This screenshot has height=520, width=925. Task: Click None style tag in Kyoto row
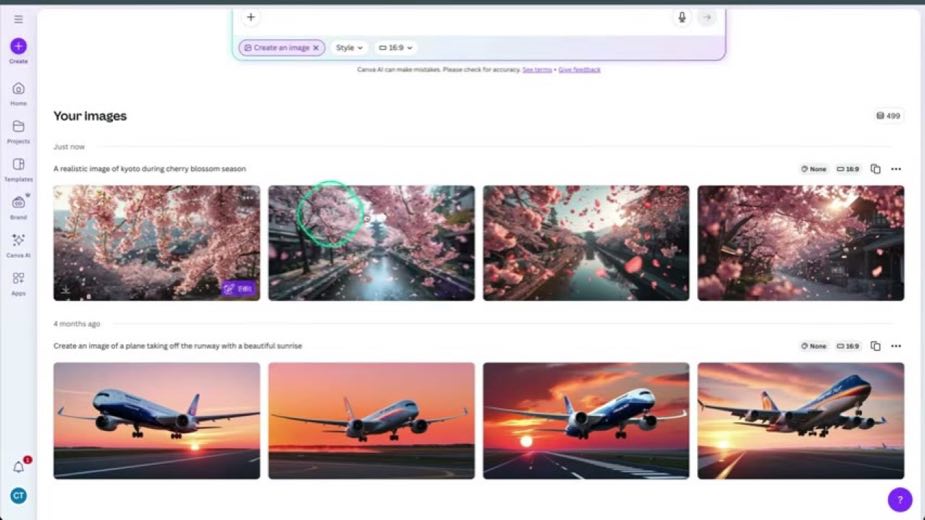(x=814, y=169)
